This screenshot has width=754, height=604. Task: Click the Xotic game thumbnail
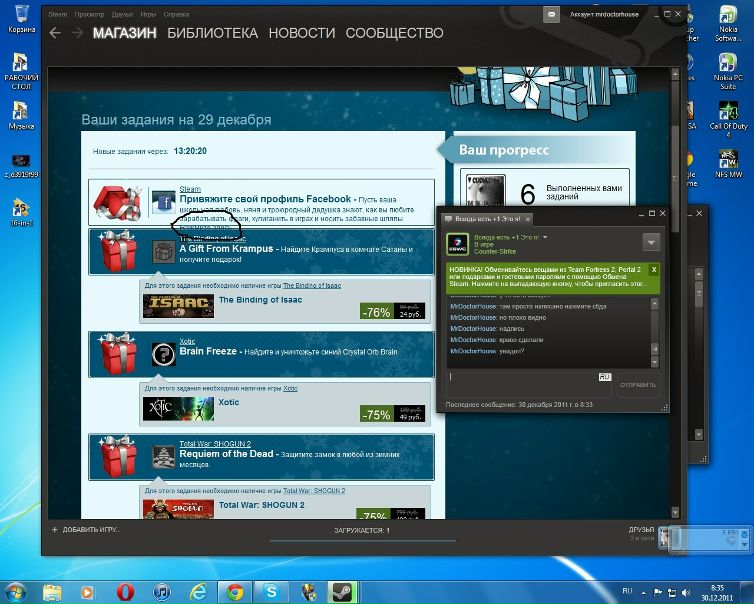[178, 410]
